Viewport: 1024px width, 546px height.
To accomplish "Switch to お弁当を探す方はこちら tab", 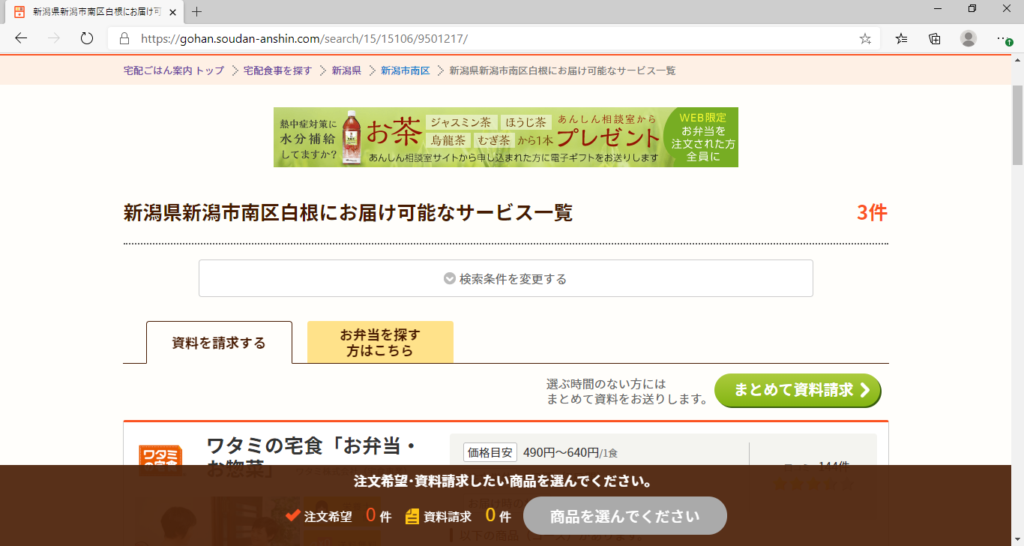I will (x=380, y=342).
